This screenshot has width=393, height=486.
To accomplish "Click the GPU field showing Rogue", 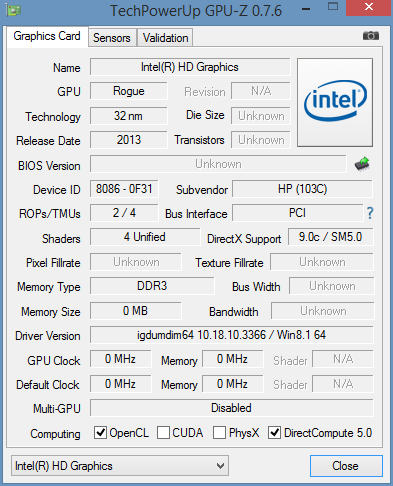I will pyautogui.click(x=129, y=91).
